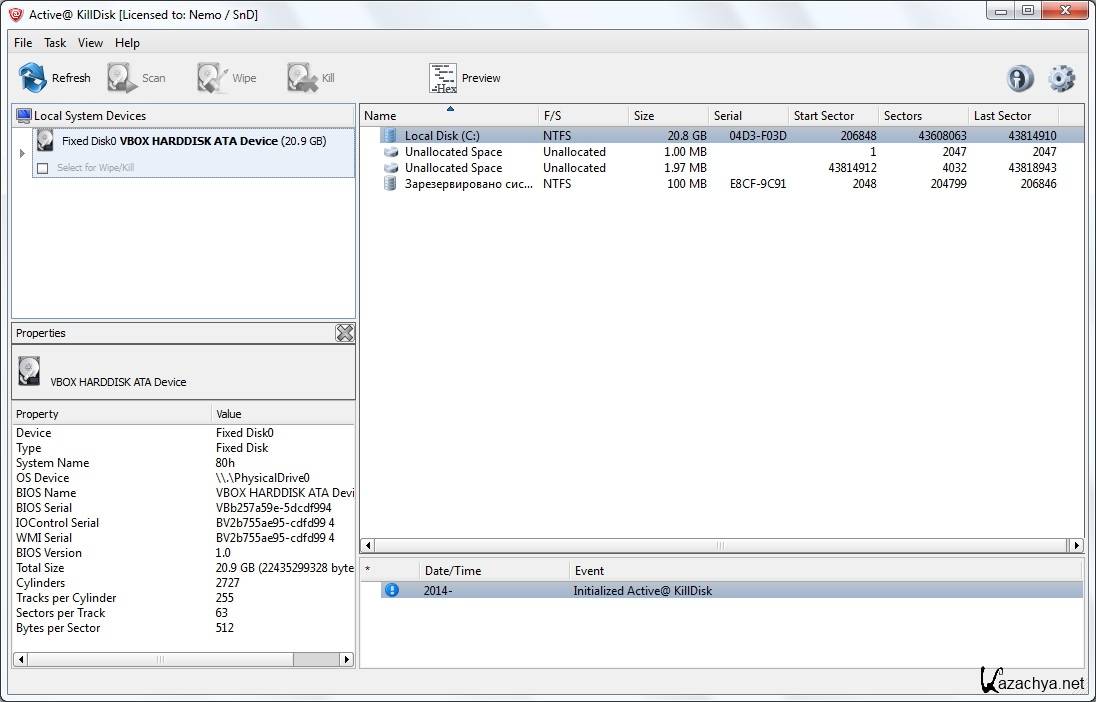Screen dimensions: 1096x702
Task: Close the Properties panel
Action: (x=344, y=333)
